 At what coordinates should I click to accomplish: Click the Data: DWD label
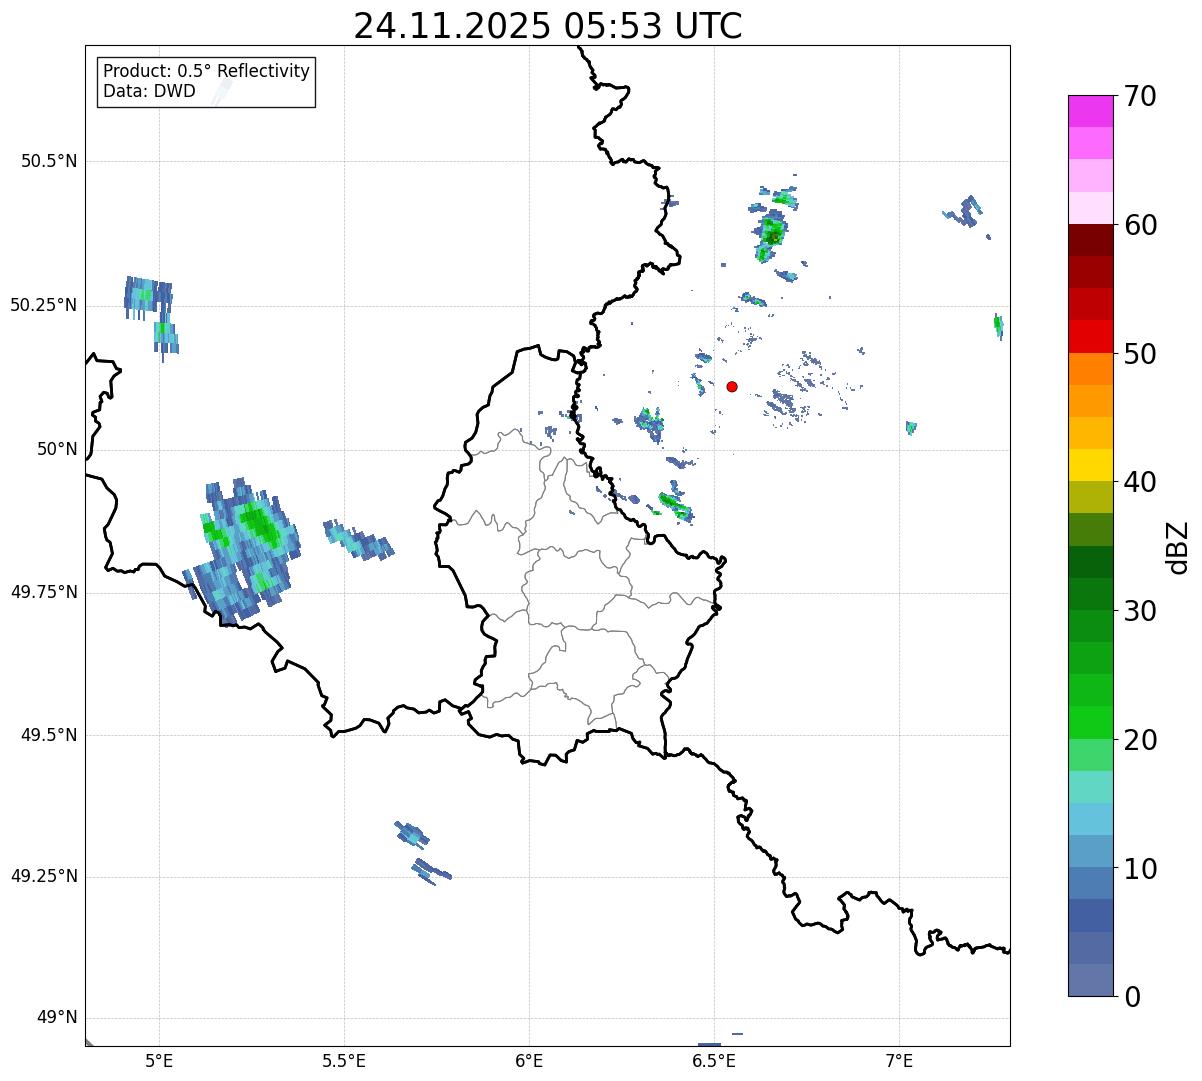point(149,92)
